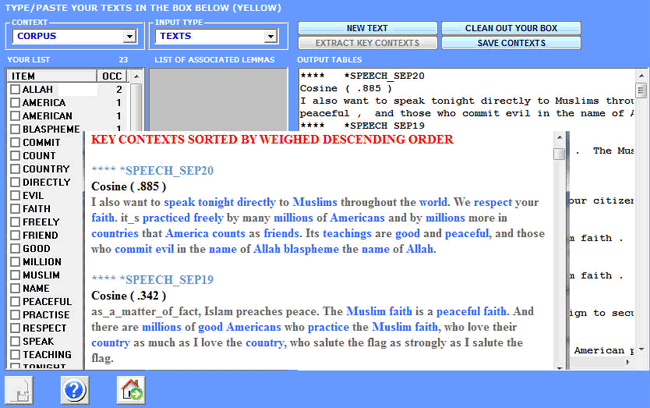Click the NEW TEXT button
The image size is (650, 408).
click(x=367, y=28)
